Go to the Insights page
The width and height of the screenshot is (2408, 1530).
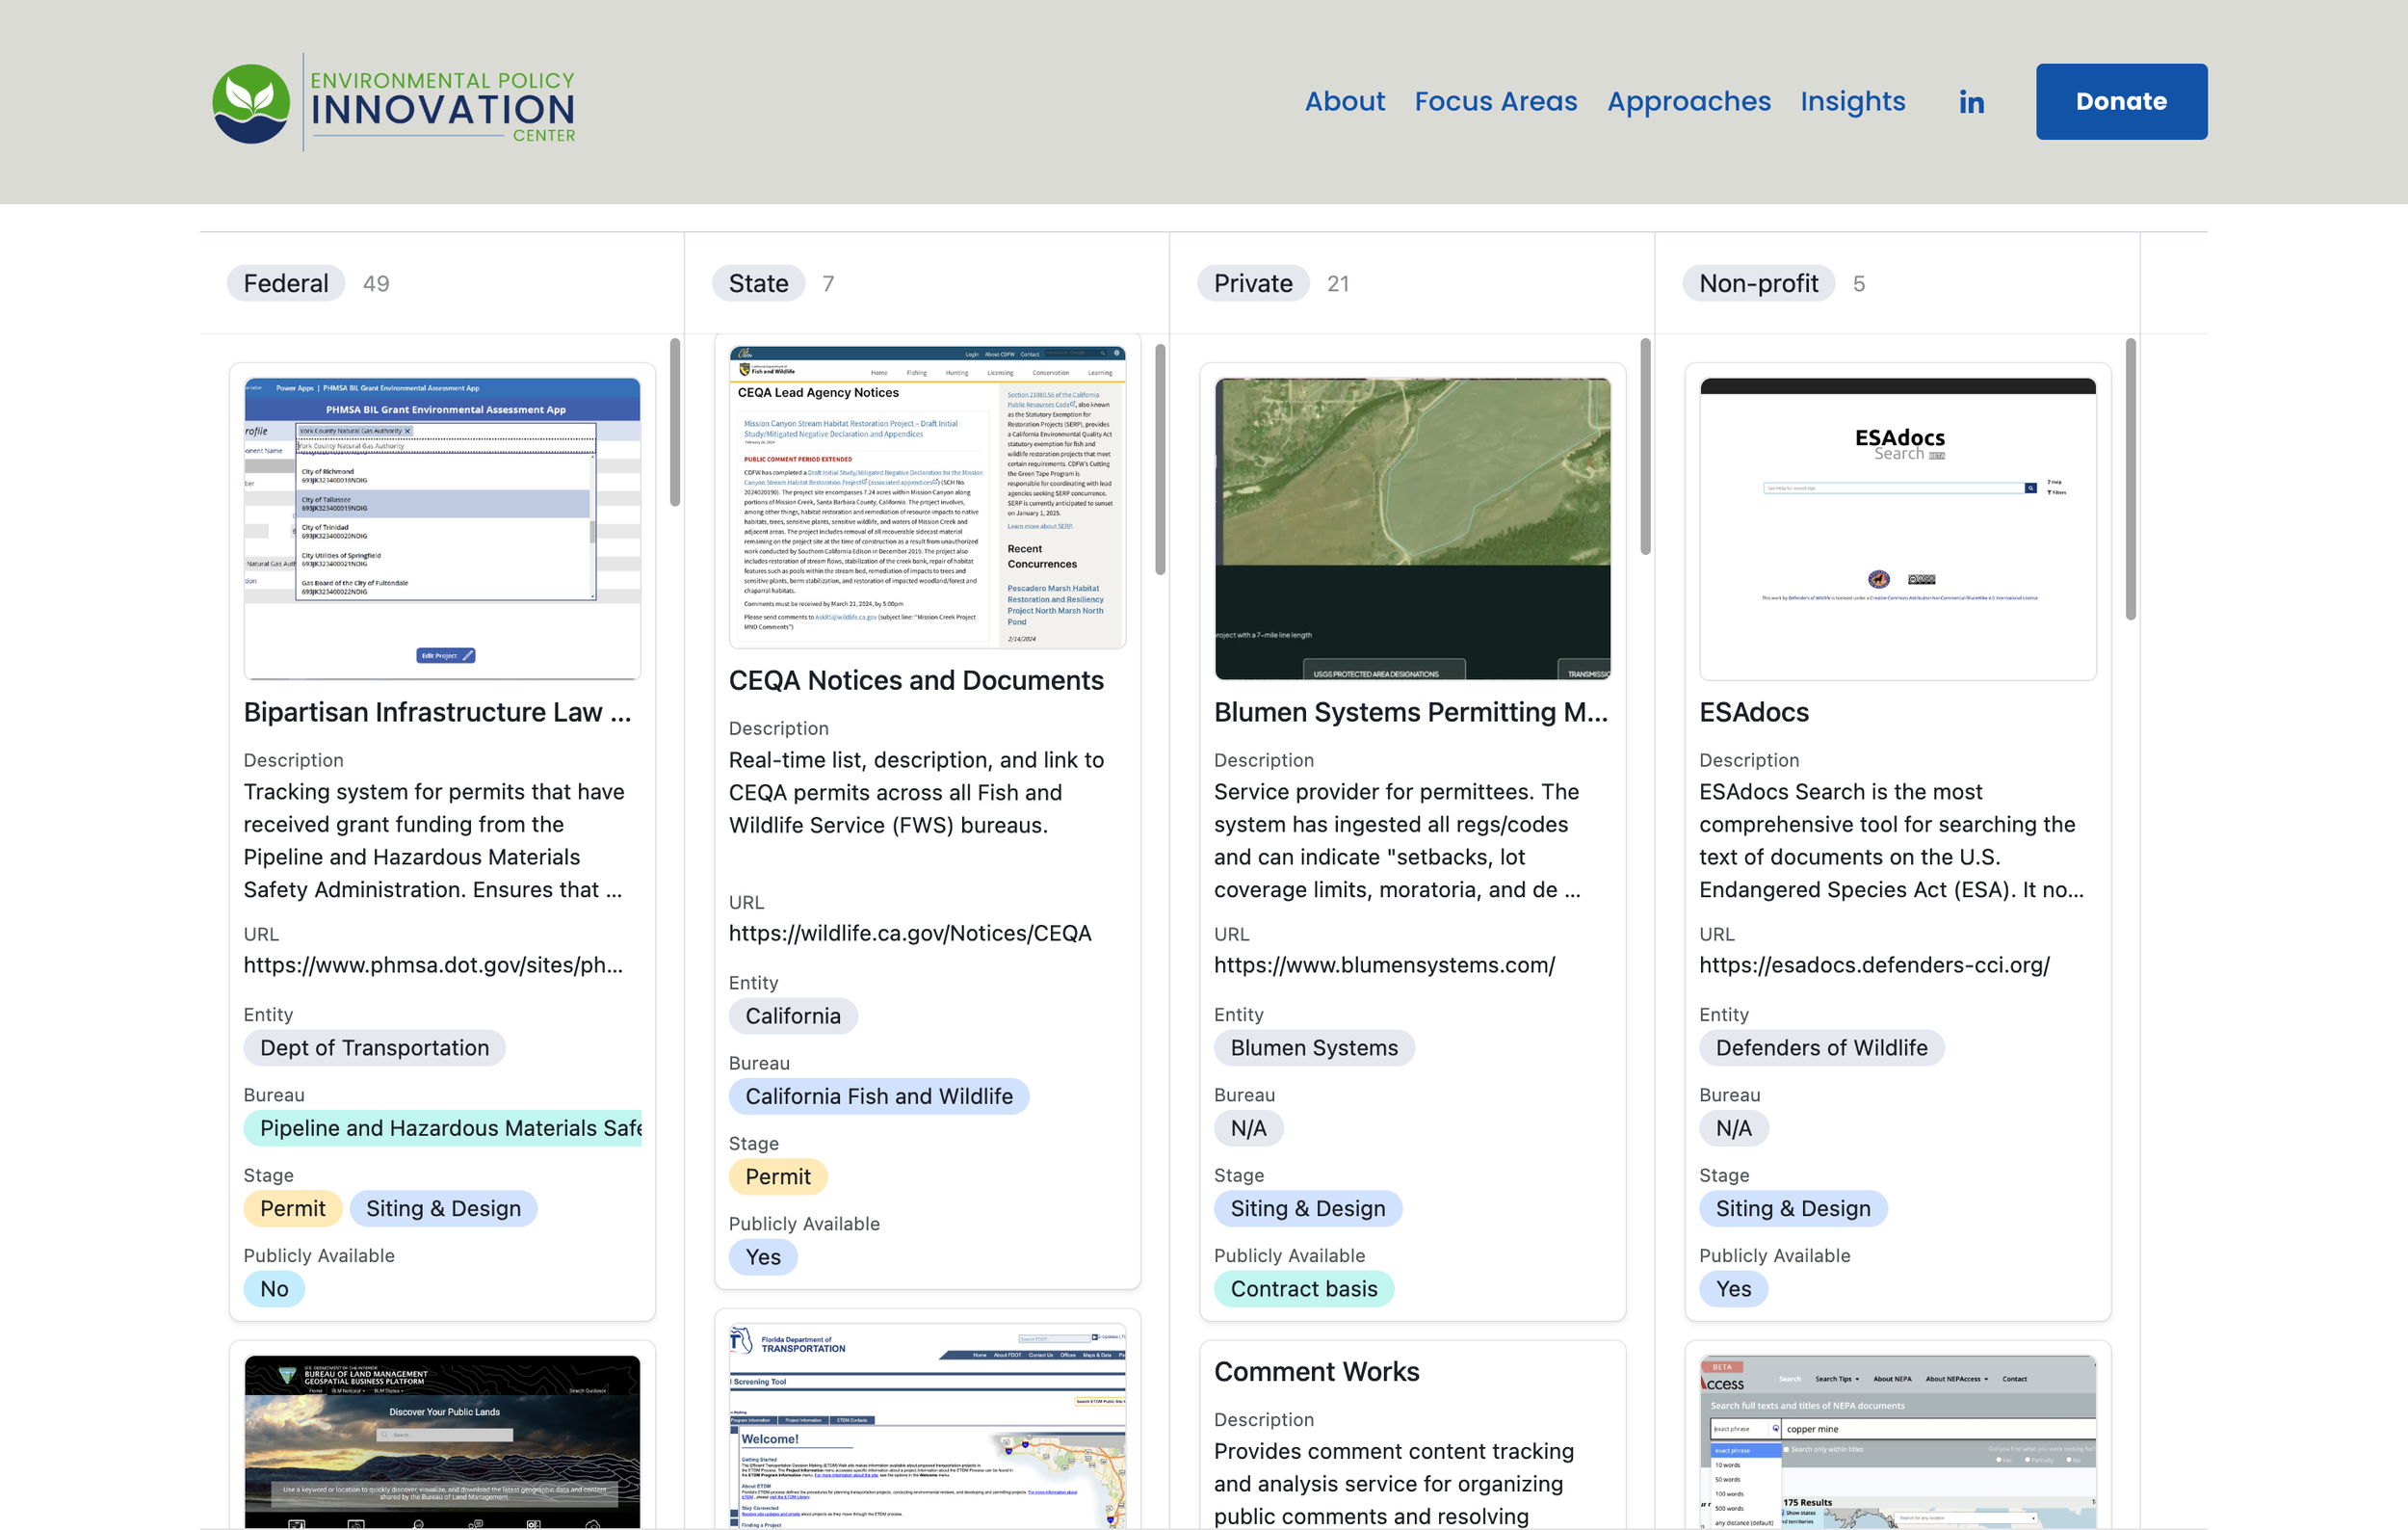tap(1852, 102)
